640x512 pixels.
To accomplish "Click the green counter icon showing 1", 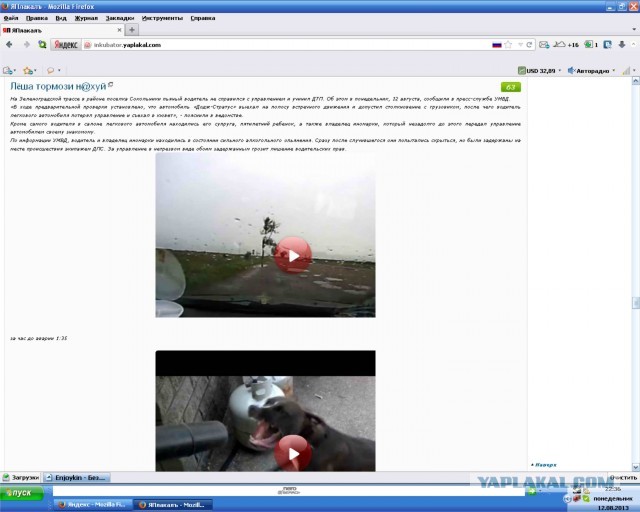I will pyautogui.click(x=591, y=45).
